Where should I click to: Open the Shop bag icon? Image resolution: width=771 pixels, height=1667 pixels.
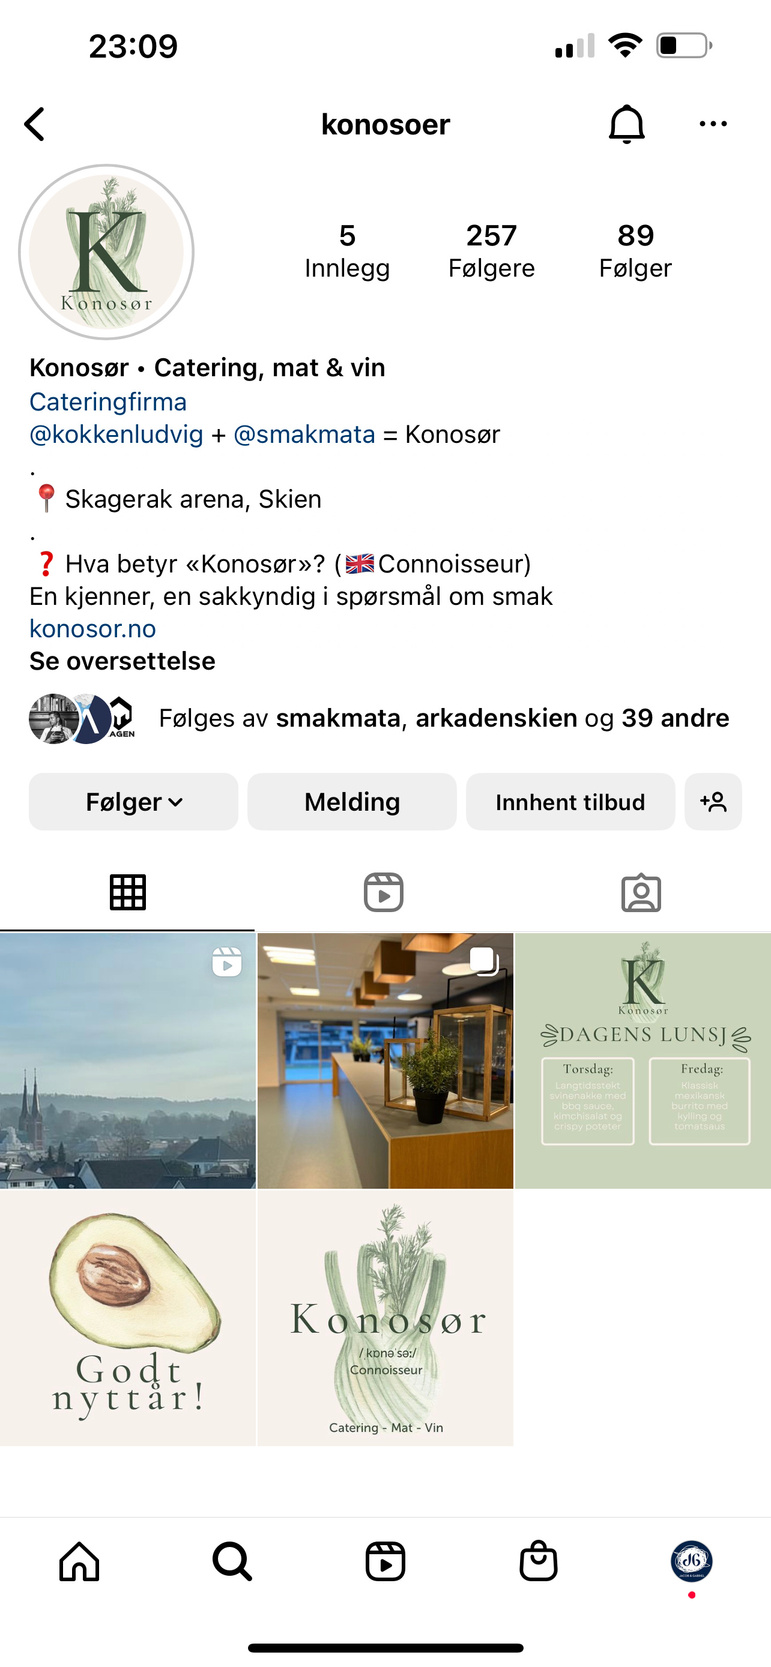[538, 1561]
